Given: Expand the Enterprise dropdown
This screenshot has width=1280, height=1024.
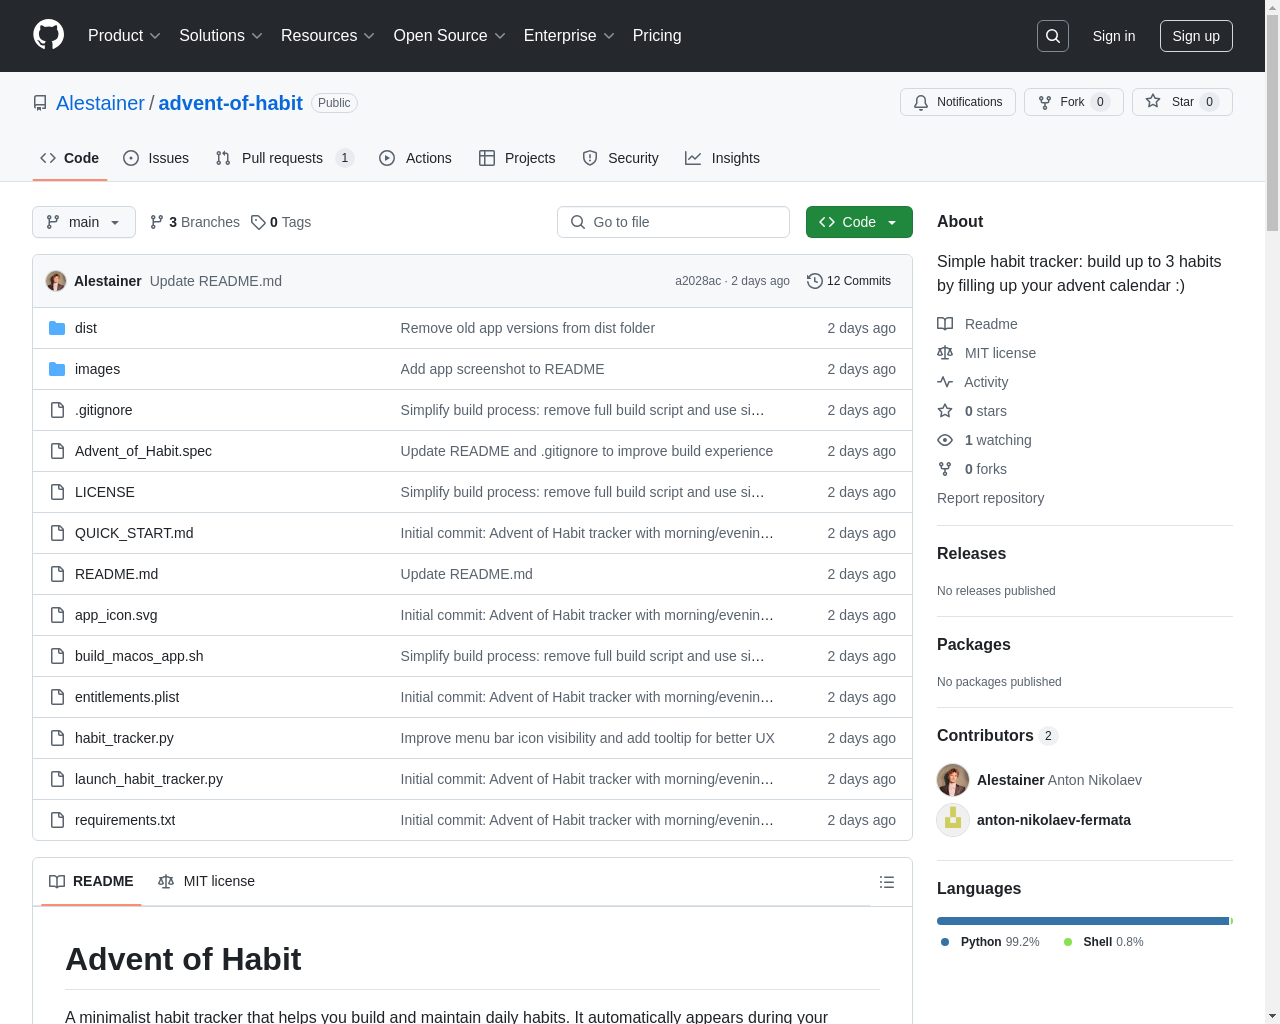Looking at the screenshot, I should [570, 36].
